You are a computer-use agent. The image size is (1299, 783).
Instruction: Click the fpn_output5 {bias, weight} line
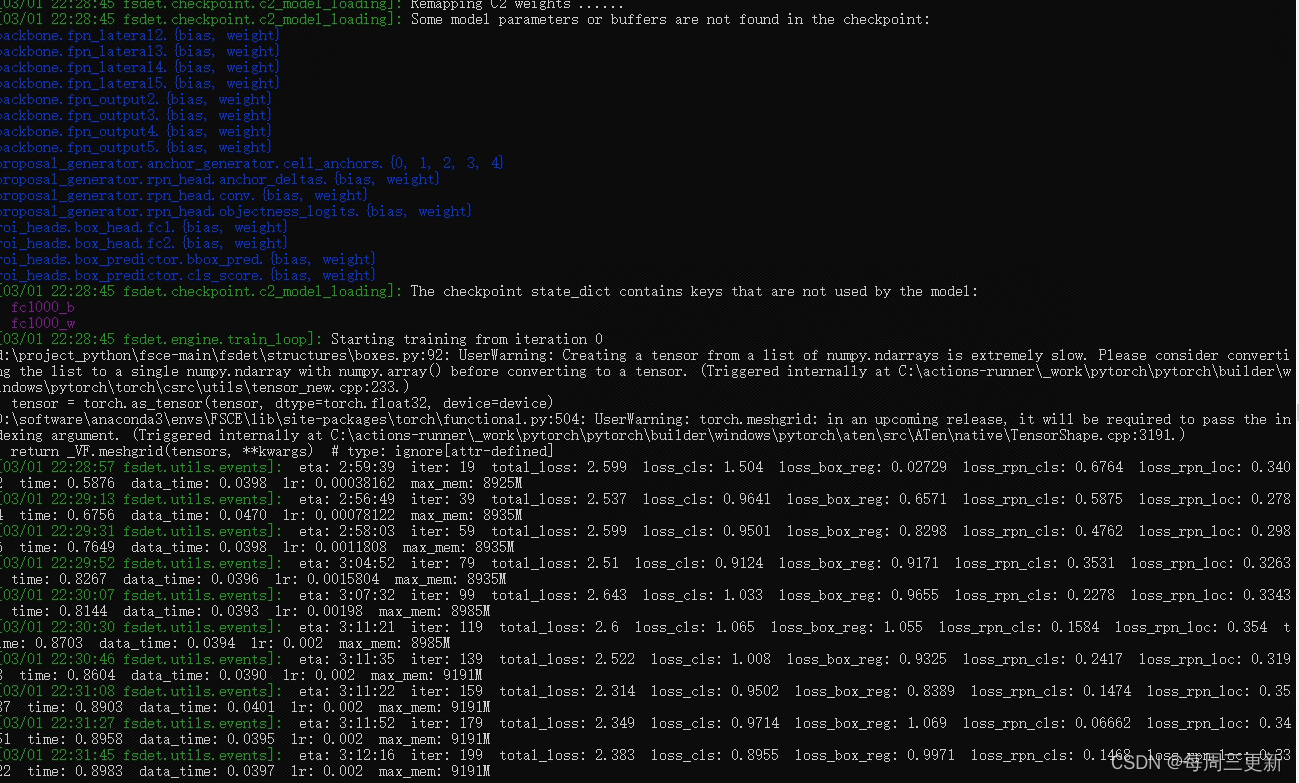coord(135,147)
